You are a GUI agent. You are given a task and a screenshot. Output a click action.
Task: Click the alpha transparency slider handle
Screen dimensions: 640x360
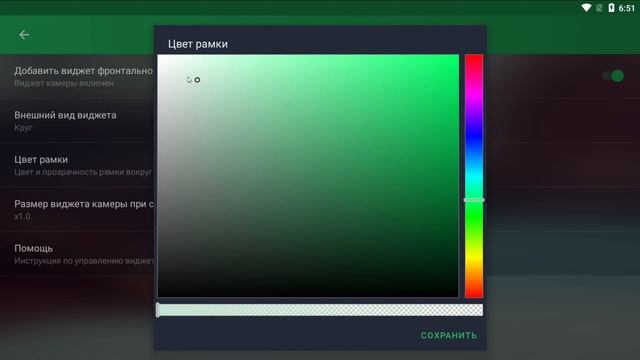tap(158, 310)
